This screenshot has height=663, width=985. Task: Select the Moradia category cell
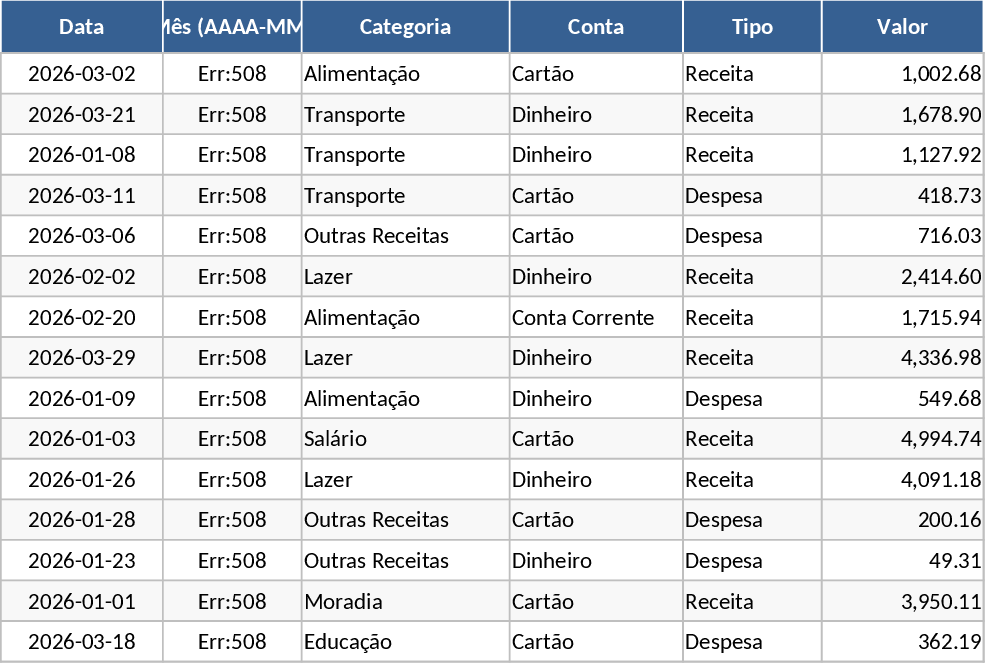pos(343,602)
